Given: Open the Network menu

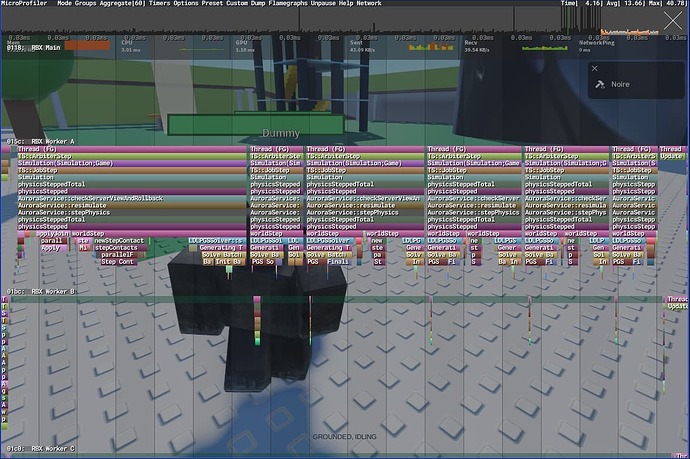Looking at the screenshot, I should click(x=369, y=3).
